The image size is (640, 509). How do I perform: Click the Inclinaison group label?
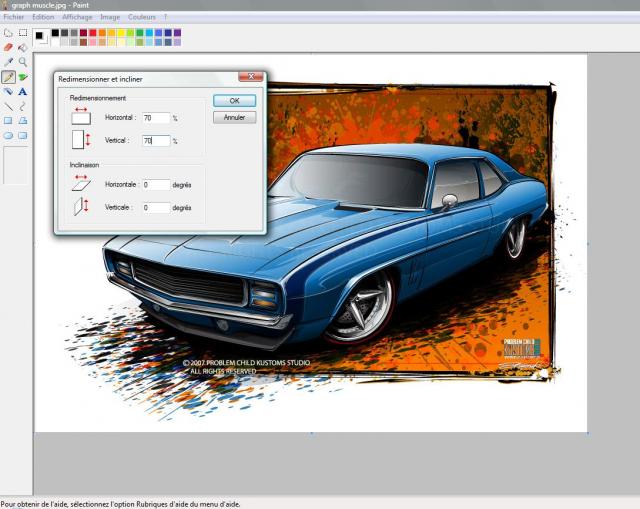point(84,165)
